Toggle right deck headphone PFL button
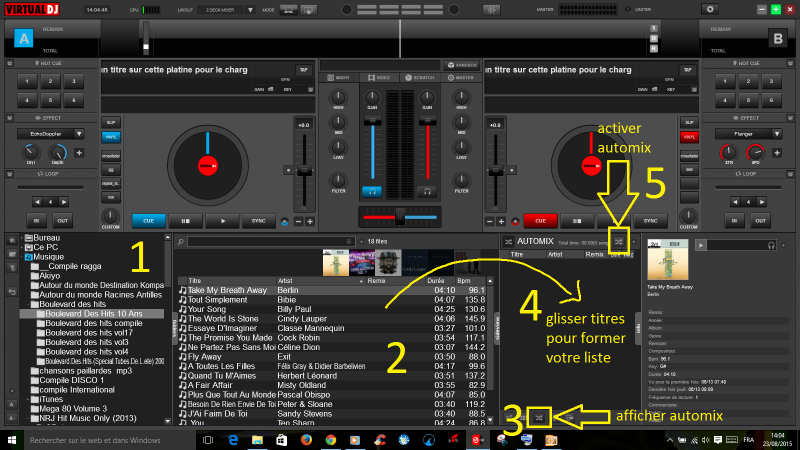800x450 pixels. tap(427, 192)
